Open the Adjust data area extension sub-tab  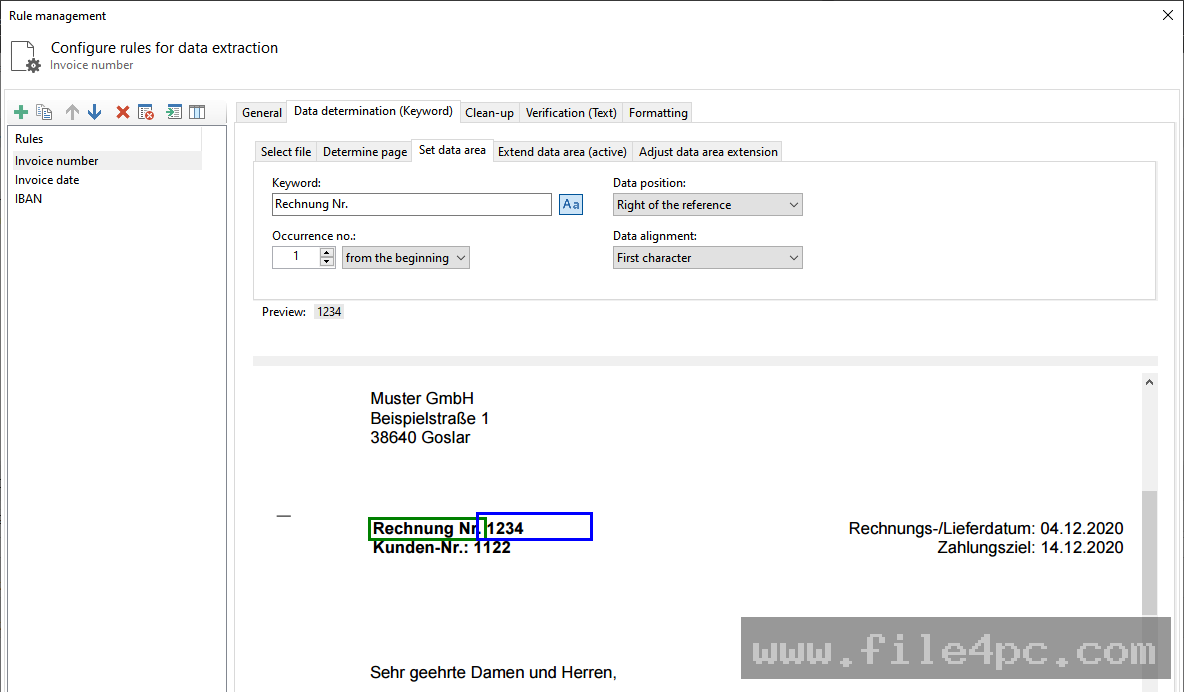(708, 152)
